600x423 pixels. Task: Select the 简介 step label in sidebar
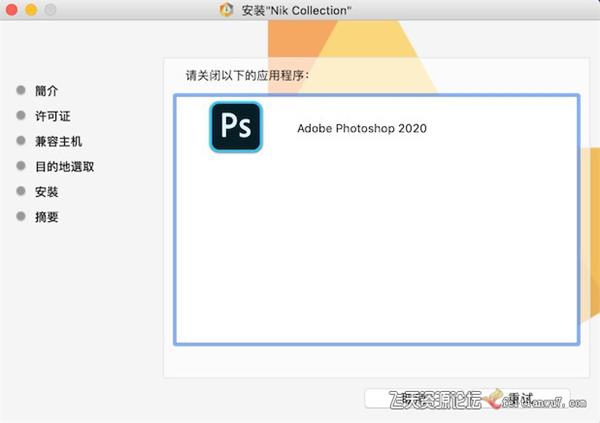(x=46, y=91)
